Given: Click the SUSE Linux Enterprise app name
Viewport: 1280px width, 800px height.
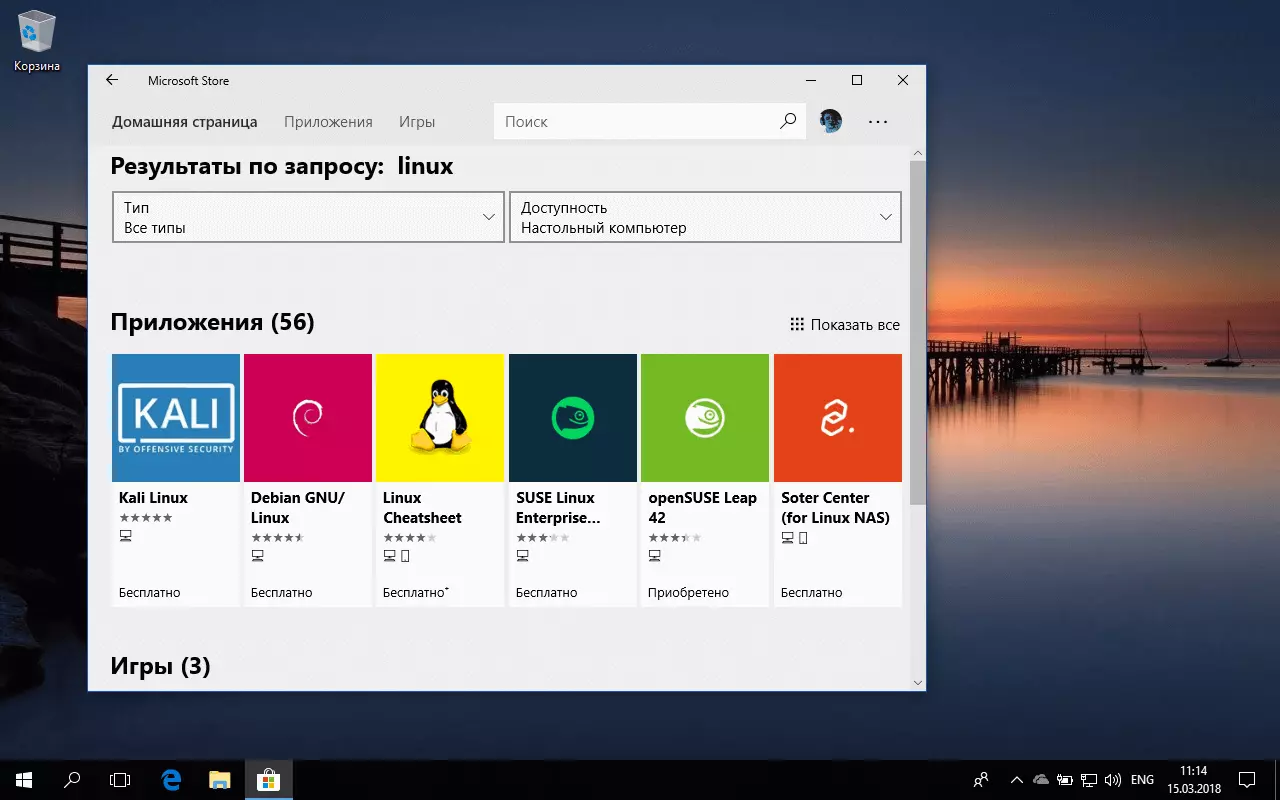Looking at the screenshot, I should (558, 508).
